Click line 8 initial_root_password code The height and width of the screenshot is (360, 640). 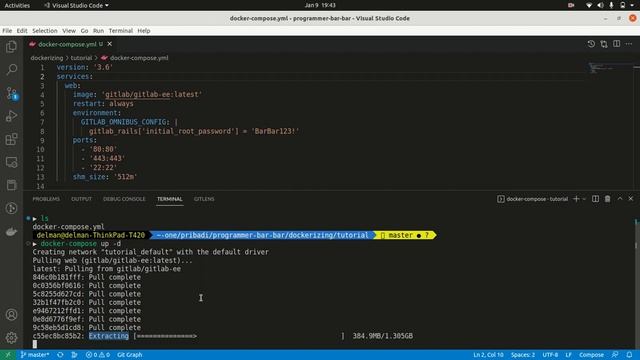point(194,131)
